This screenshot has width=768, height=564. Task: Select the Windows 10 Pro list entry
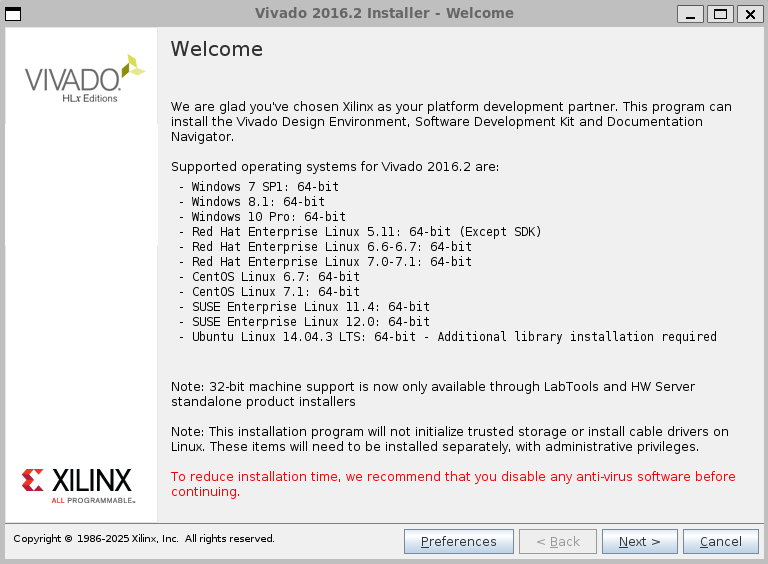[268, 216]
